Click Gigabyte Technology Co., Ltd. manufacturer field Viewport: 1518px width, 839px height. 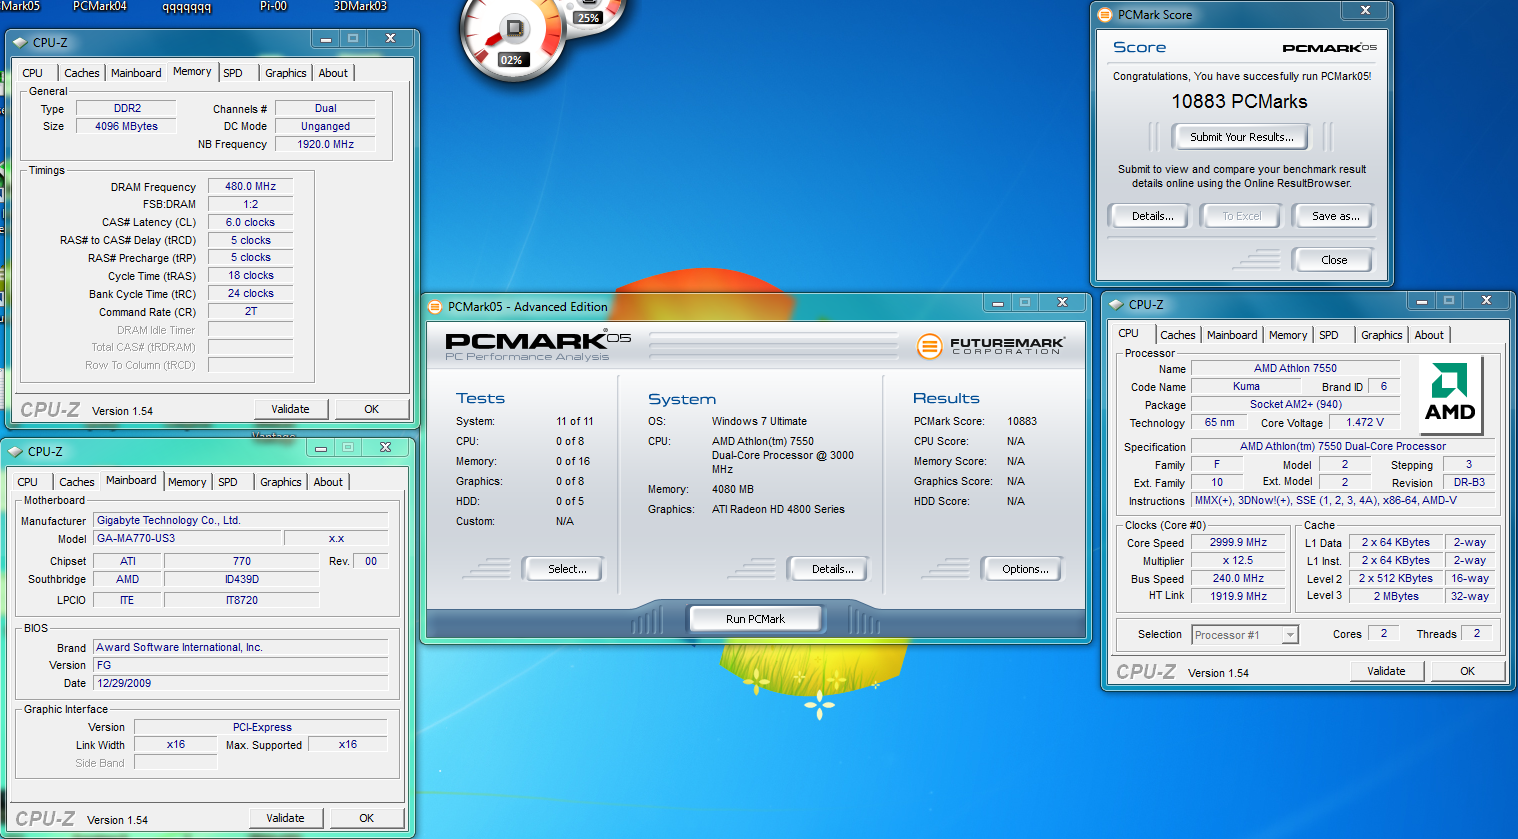[x=240, y=520]
